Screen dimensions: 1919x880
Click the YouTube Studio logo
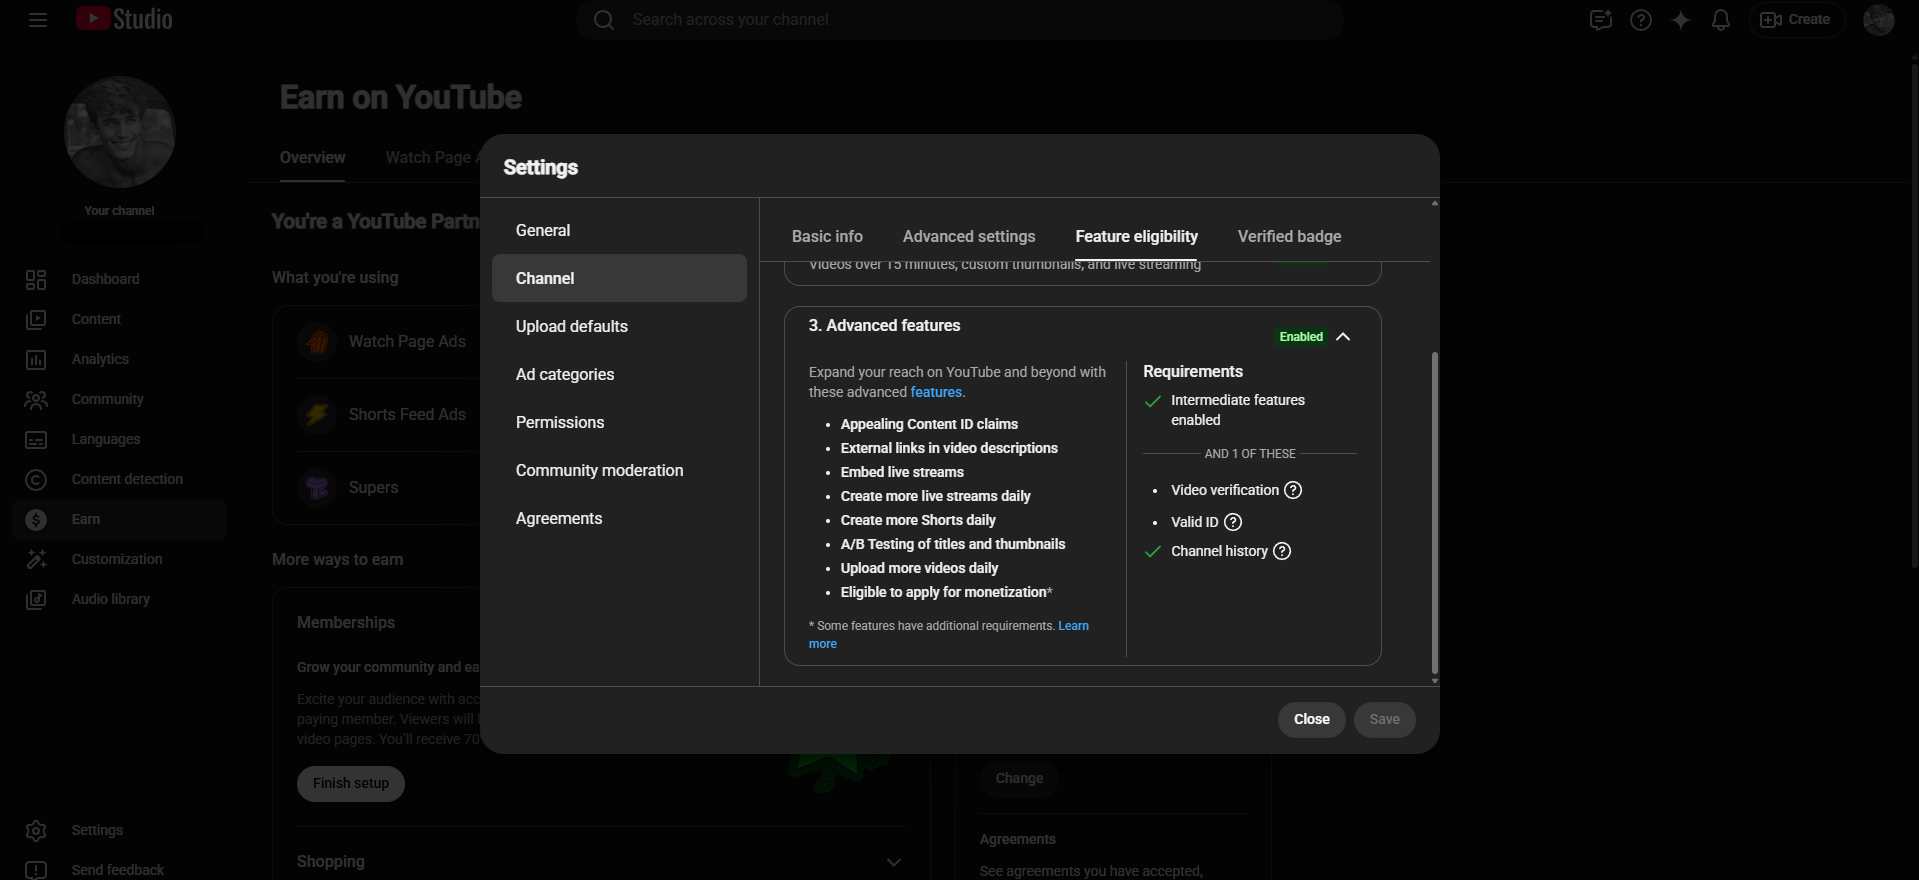pyautogui.click(x=124, y=19)
